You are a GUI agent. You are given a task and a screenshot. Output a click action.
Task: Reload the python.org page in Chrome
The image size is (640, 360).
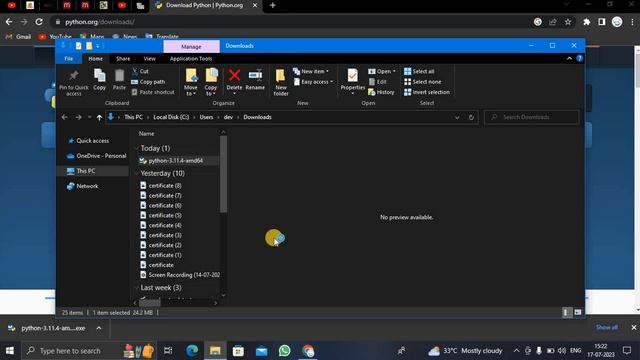pos(39,22)
